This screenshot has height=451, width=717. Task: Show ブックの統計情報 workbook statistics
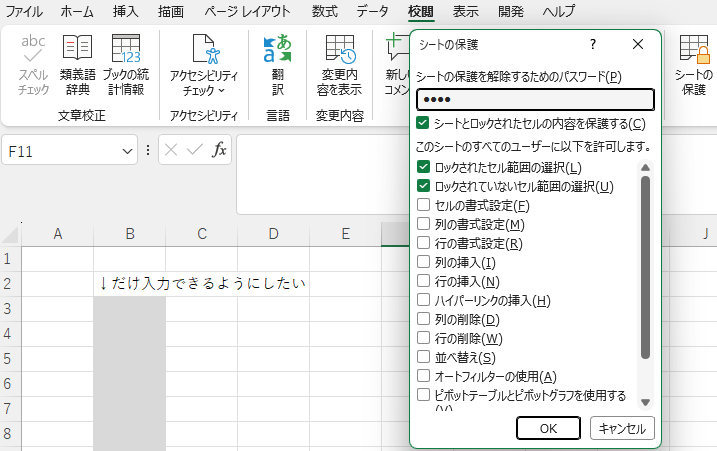pos(126,65)
